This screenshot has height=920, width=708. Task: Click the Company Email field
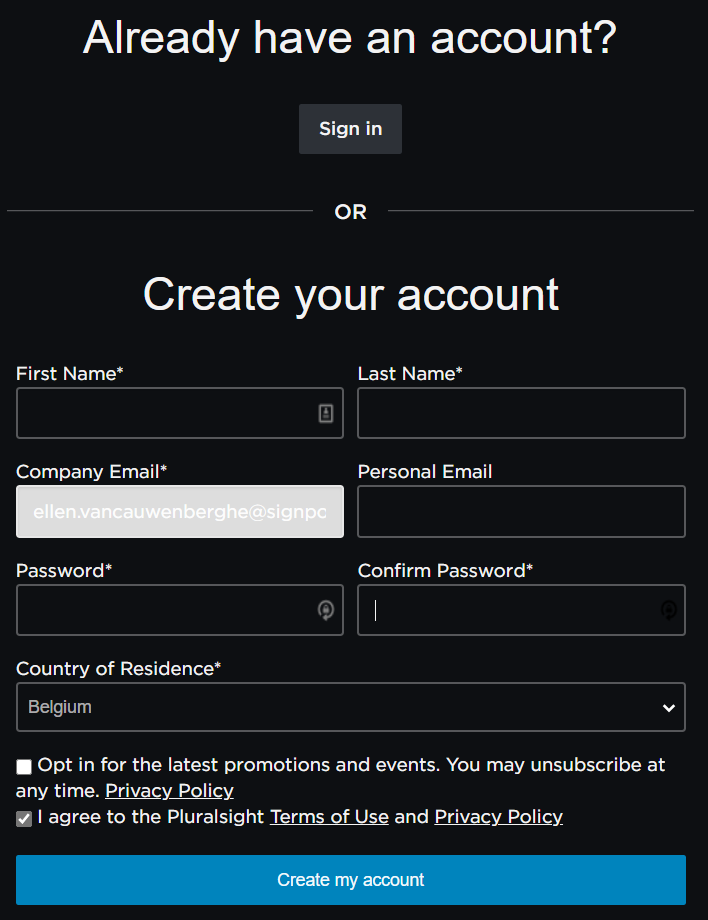(180, 512)
